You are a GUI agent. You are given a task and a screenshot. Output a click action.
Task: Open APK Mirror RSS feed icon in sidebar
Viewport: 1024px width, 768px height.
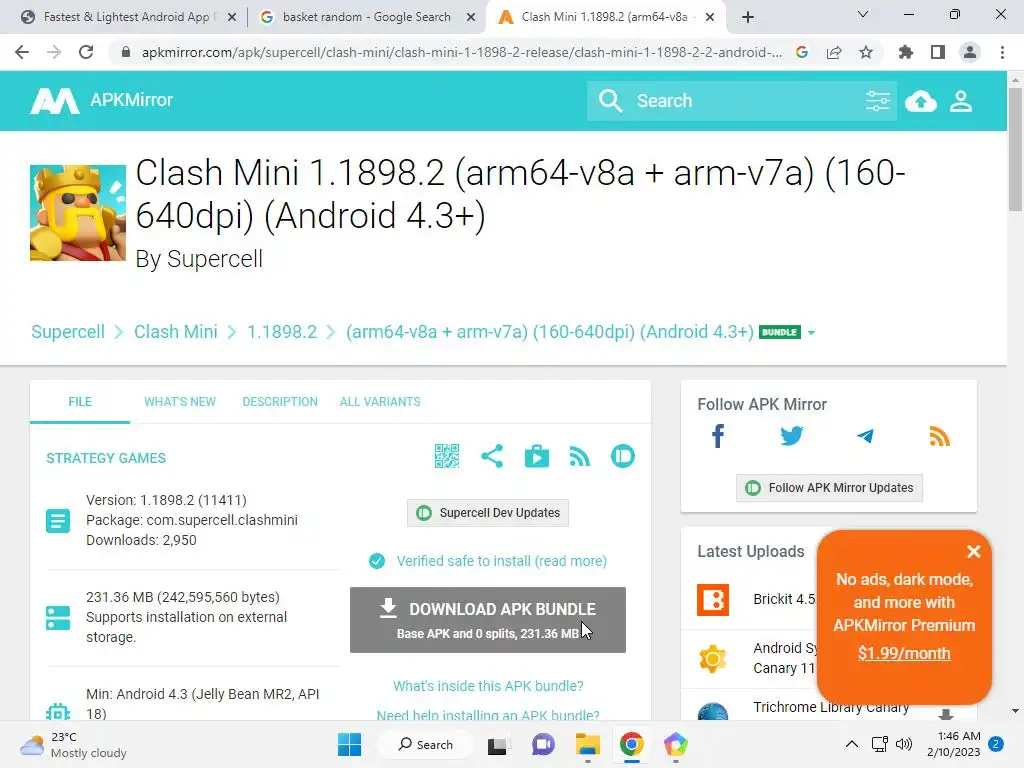coord(939,436)
